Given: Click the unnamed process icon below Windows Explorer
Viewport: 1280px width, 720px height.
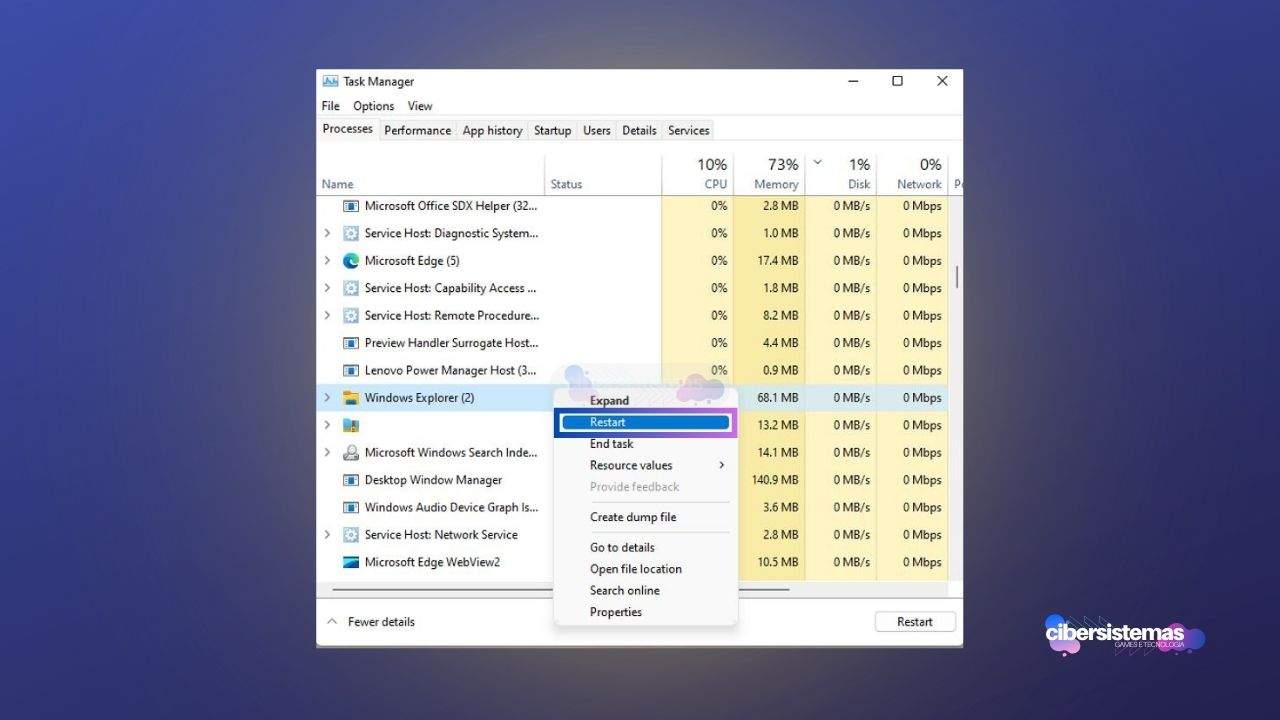Looking at the screenshot, I should (x=350, y=425).
